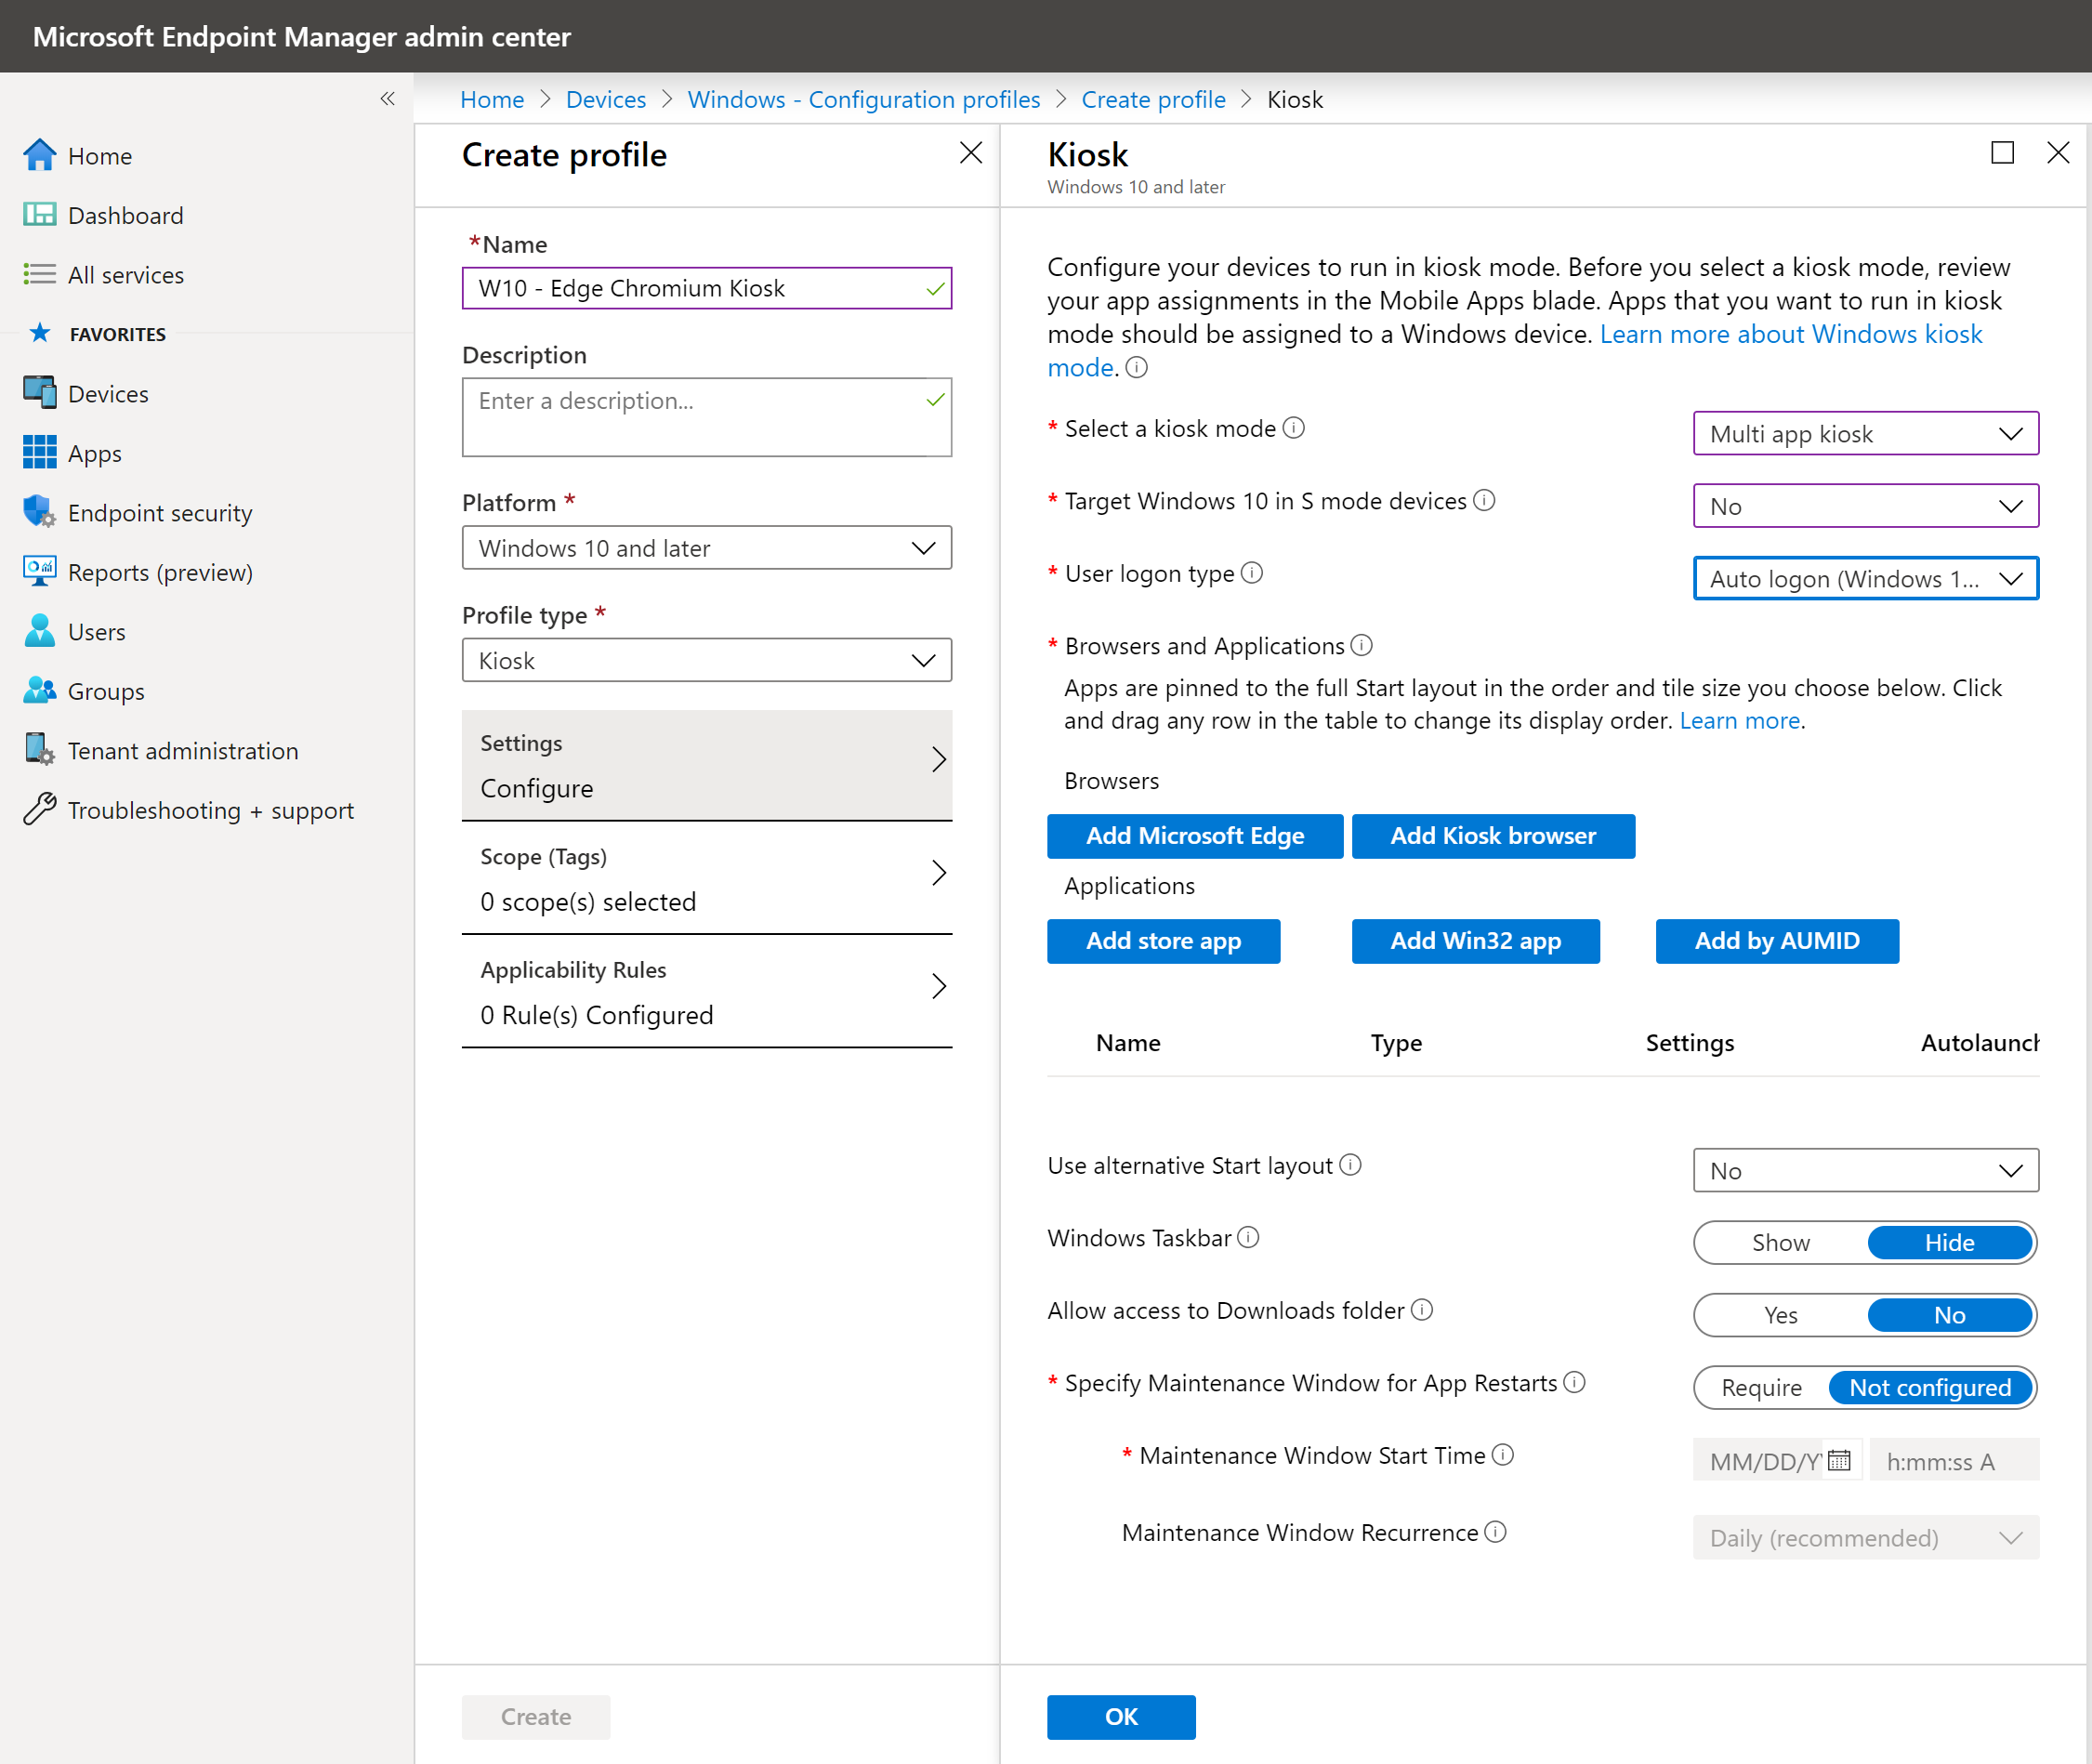This screenshot has width=2092, height=1764.
Task: Open Create profile breadcrumb
Action: point(1153,99)
